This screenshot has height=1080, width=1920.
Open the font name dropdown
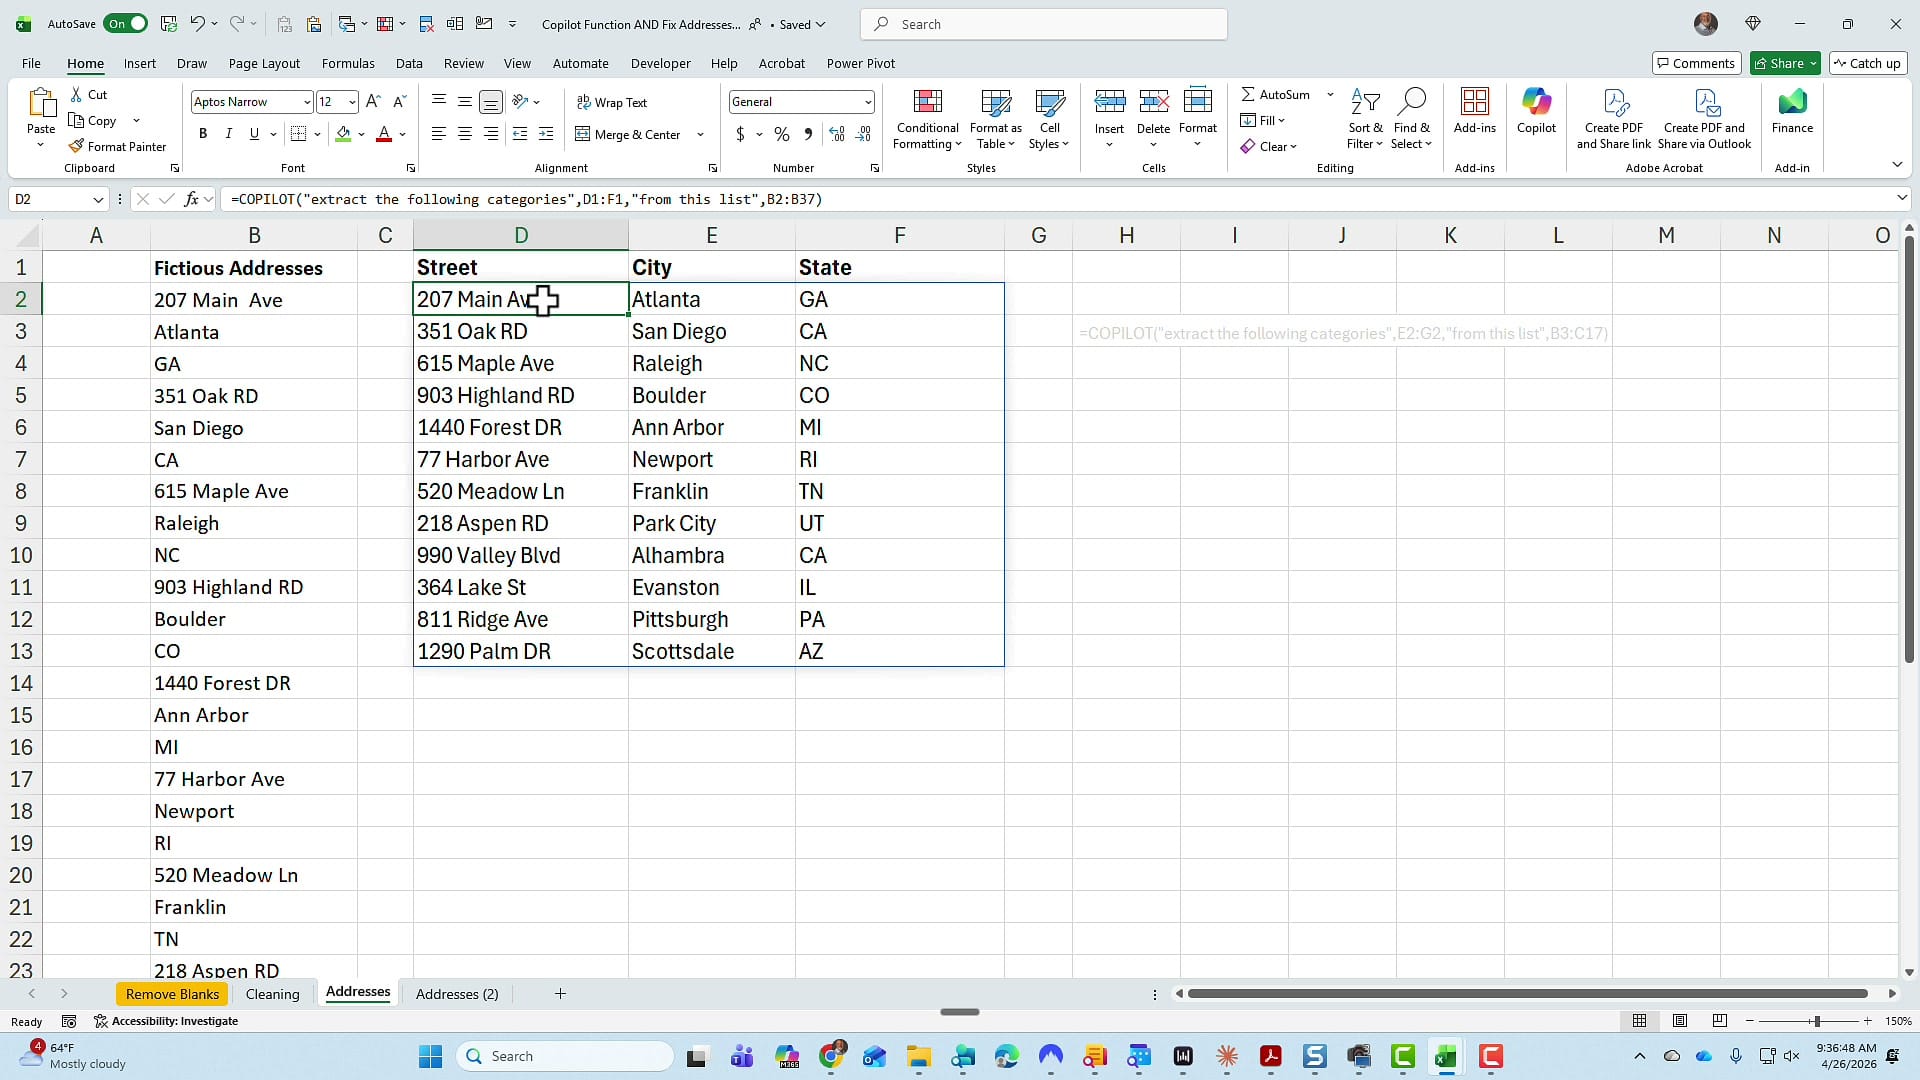tap(305, 101)
